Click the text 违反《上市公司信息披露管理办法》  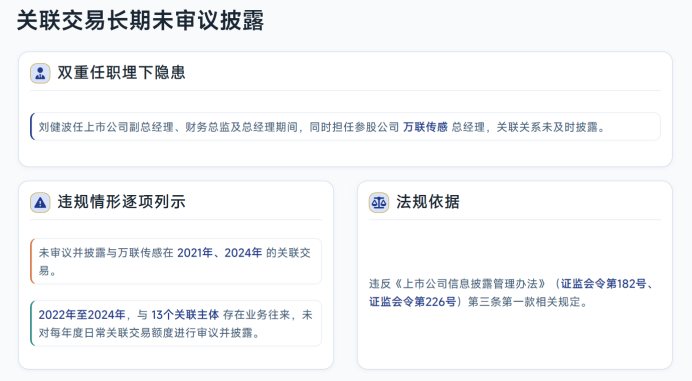(x=458, y=284)
